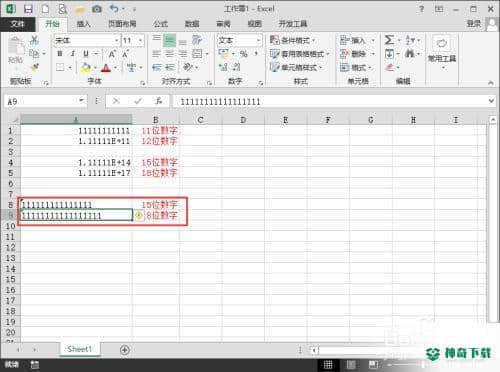The image size is (500, 372).
Task: Toggle underline formatting button
Action: [x=86, y=54]
